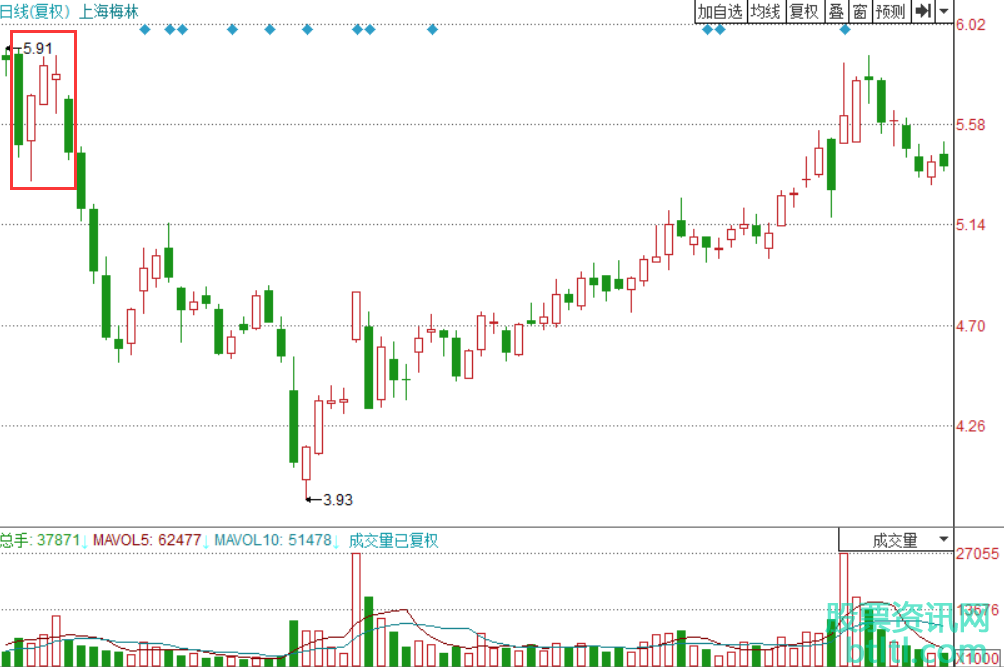Click the 3.93 low price label

coord(337,500)
